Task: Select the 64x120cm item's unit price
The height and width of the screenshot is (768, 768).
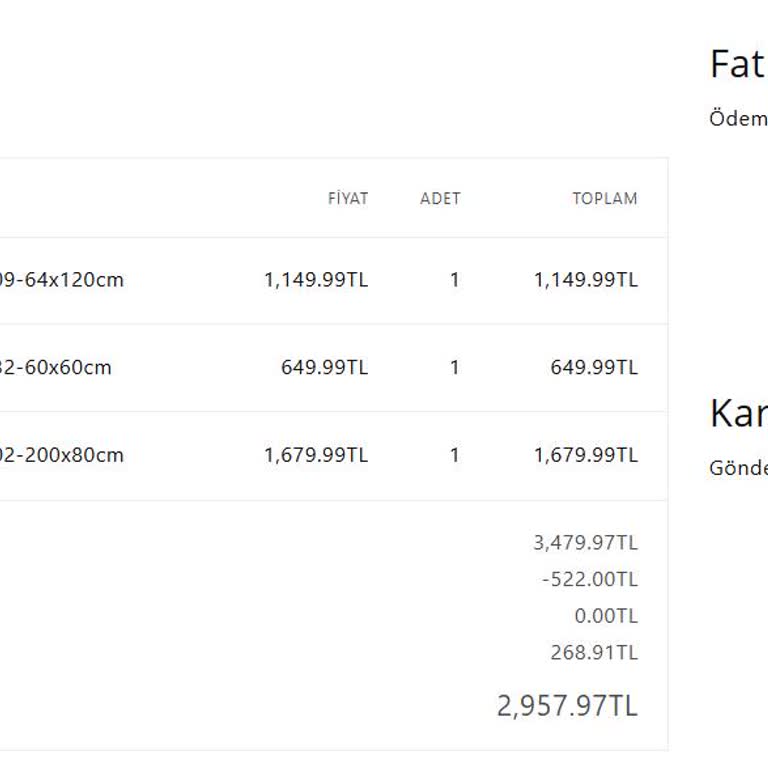Action: (x=316, y=280)
